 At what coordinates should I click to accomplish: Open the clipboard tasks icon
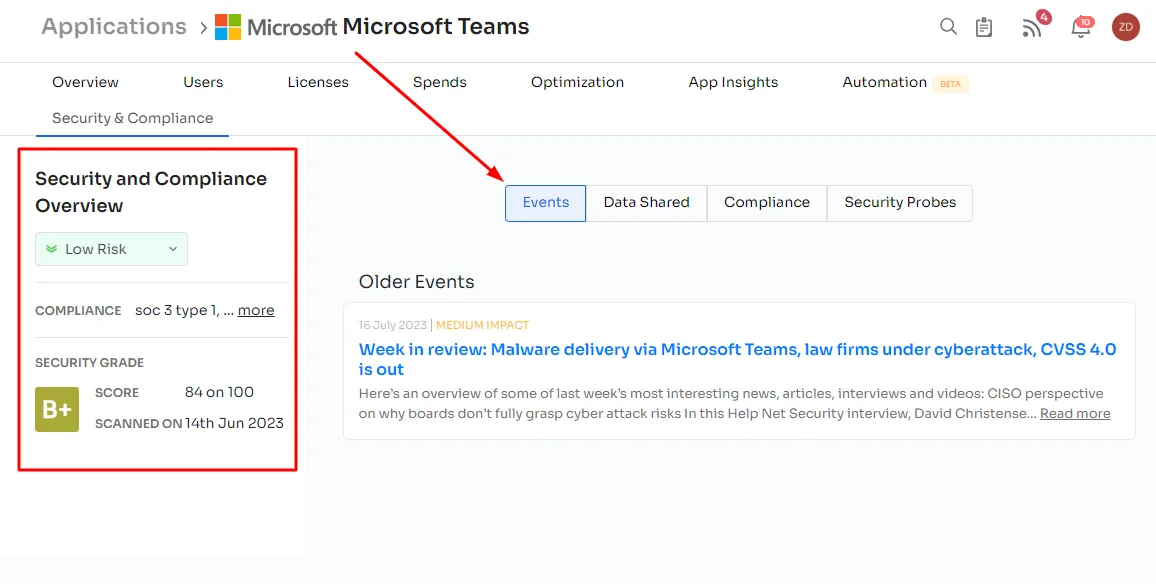pyautogui.click(x=983, y=27)
